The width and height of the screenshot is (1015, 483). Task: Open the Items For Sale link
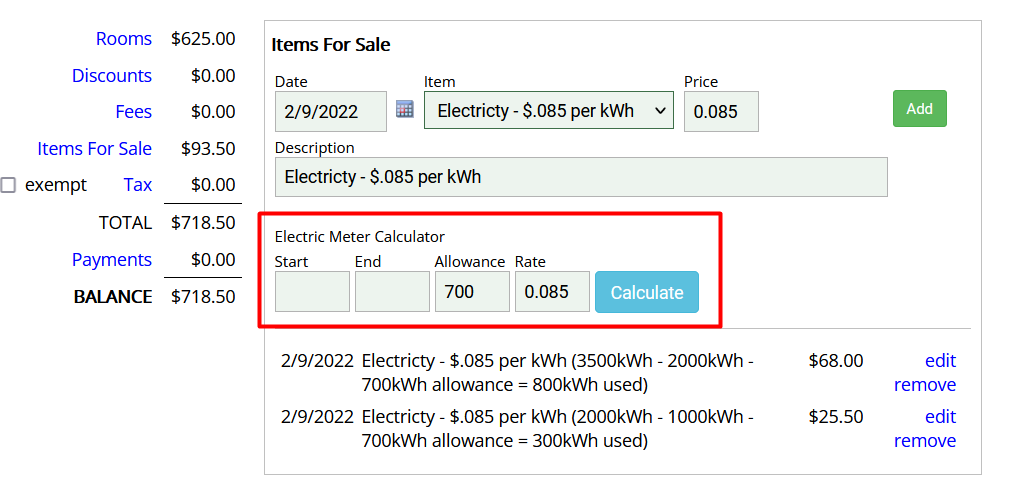(94, 149)
